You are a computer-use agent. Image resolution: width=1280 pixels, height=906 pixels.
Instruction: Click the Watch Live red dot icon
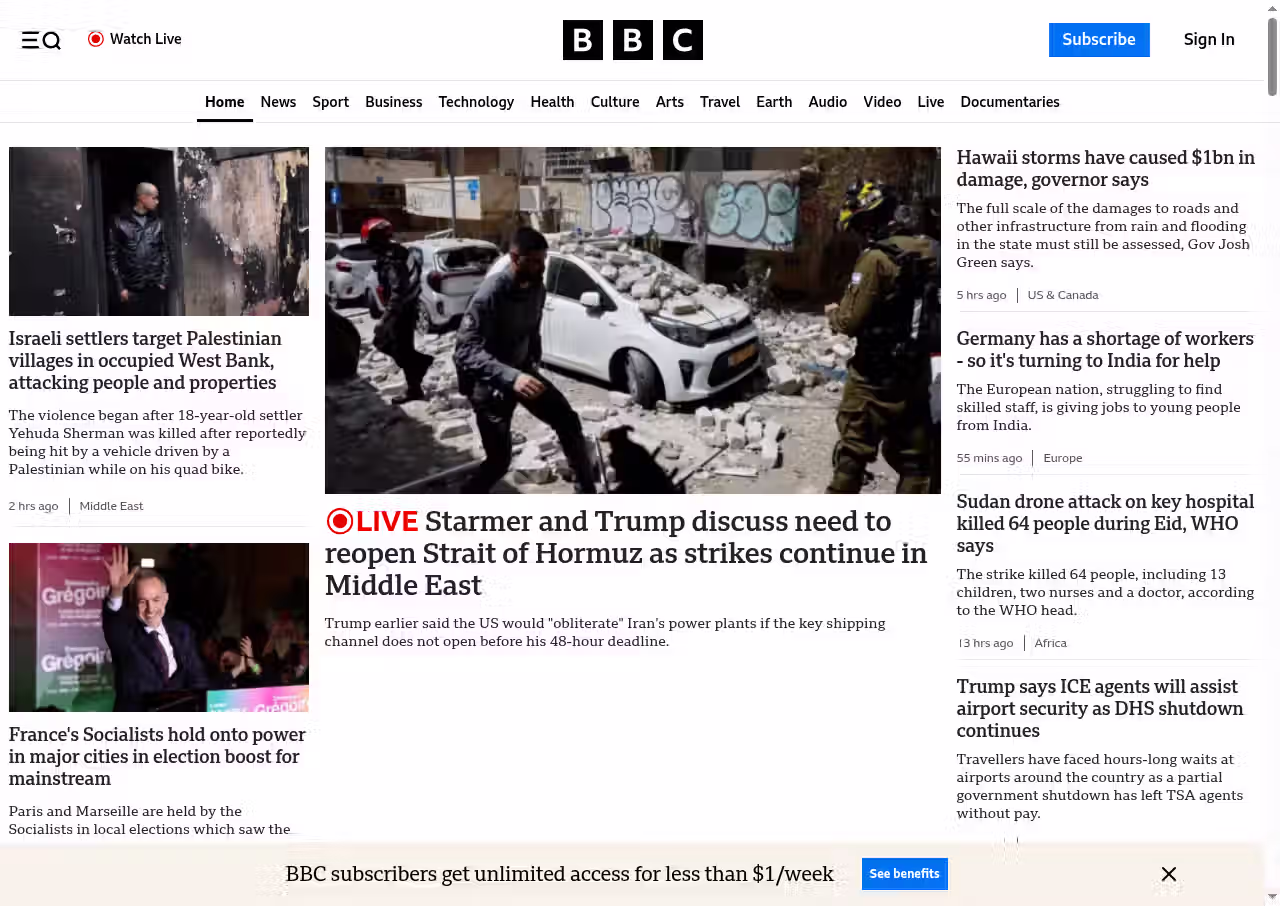[96, 39]
